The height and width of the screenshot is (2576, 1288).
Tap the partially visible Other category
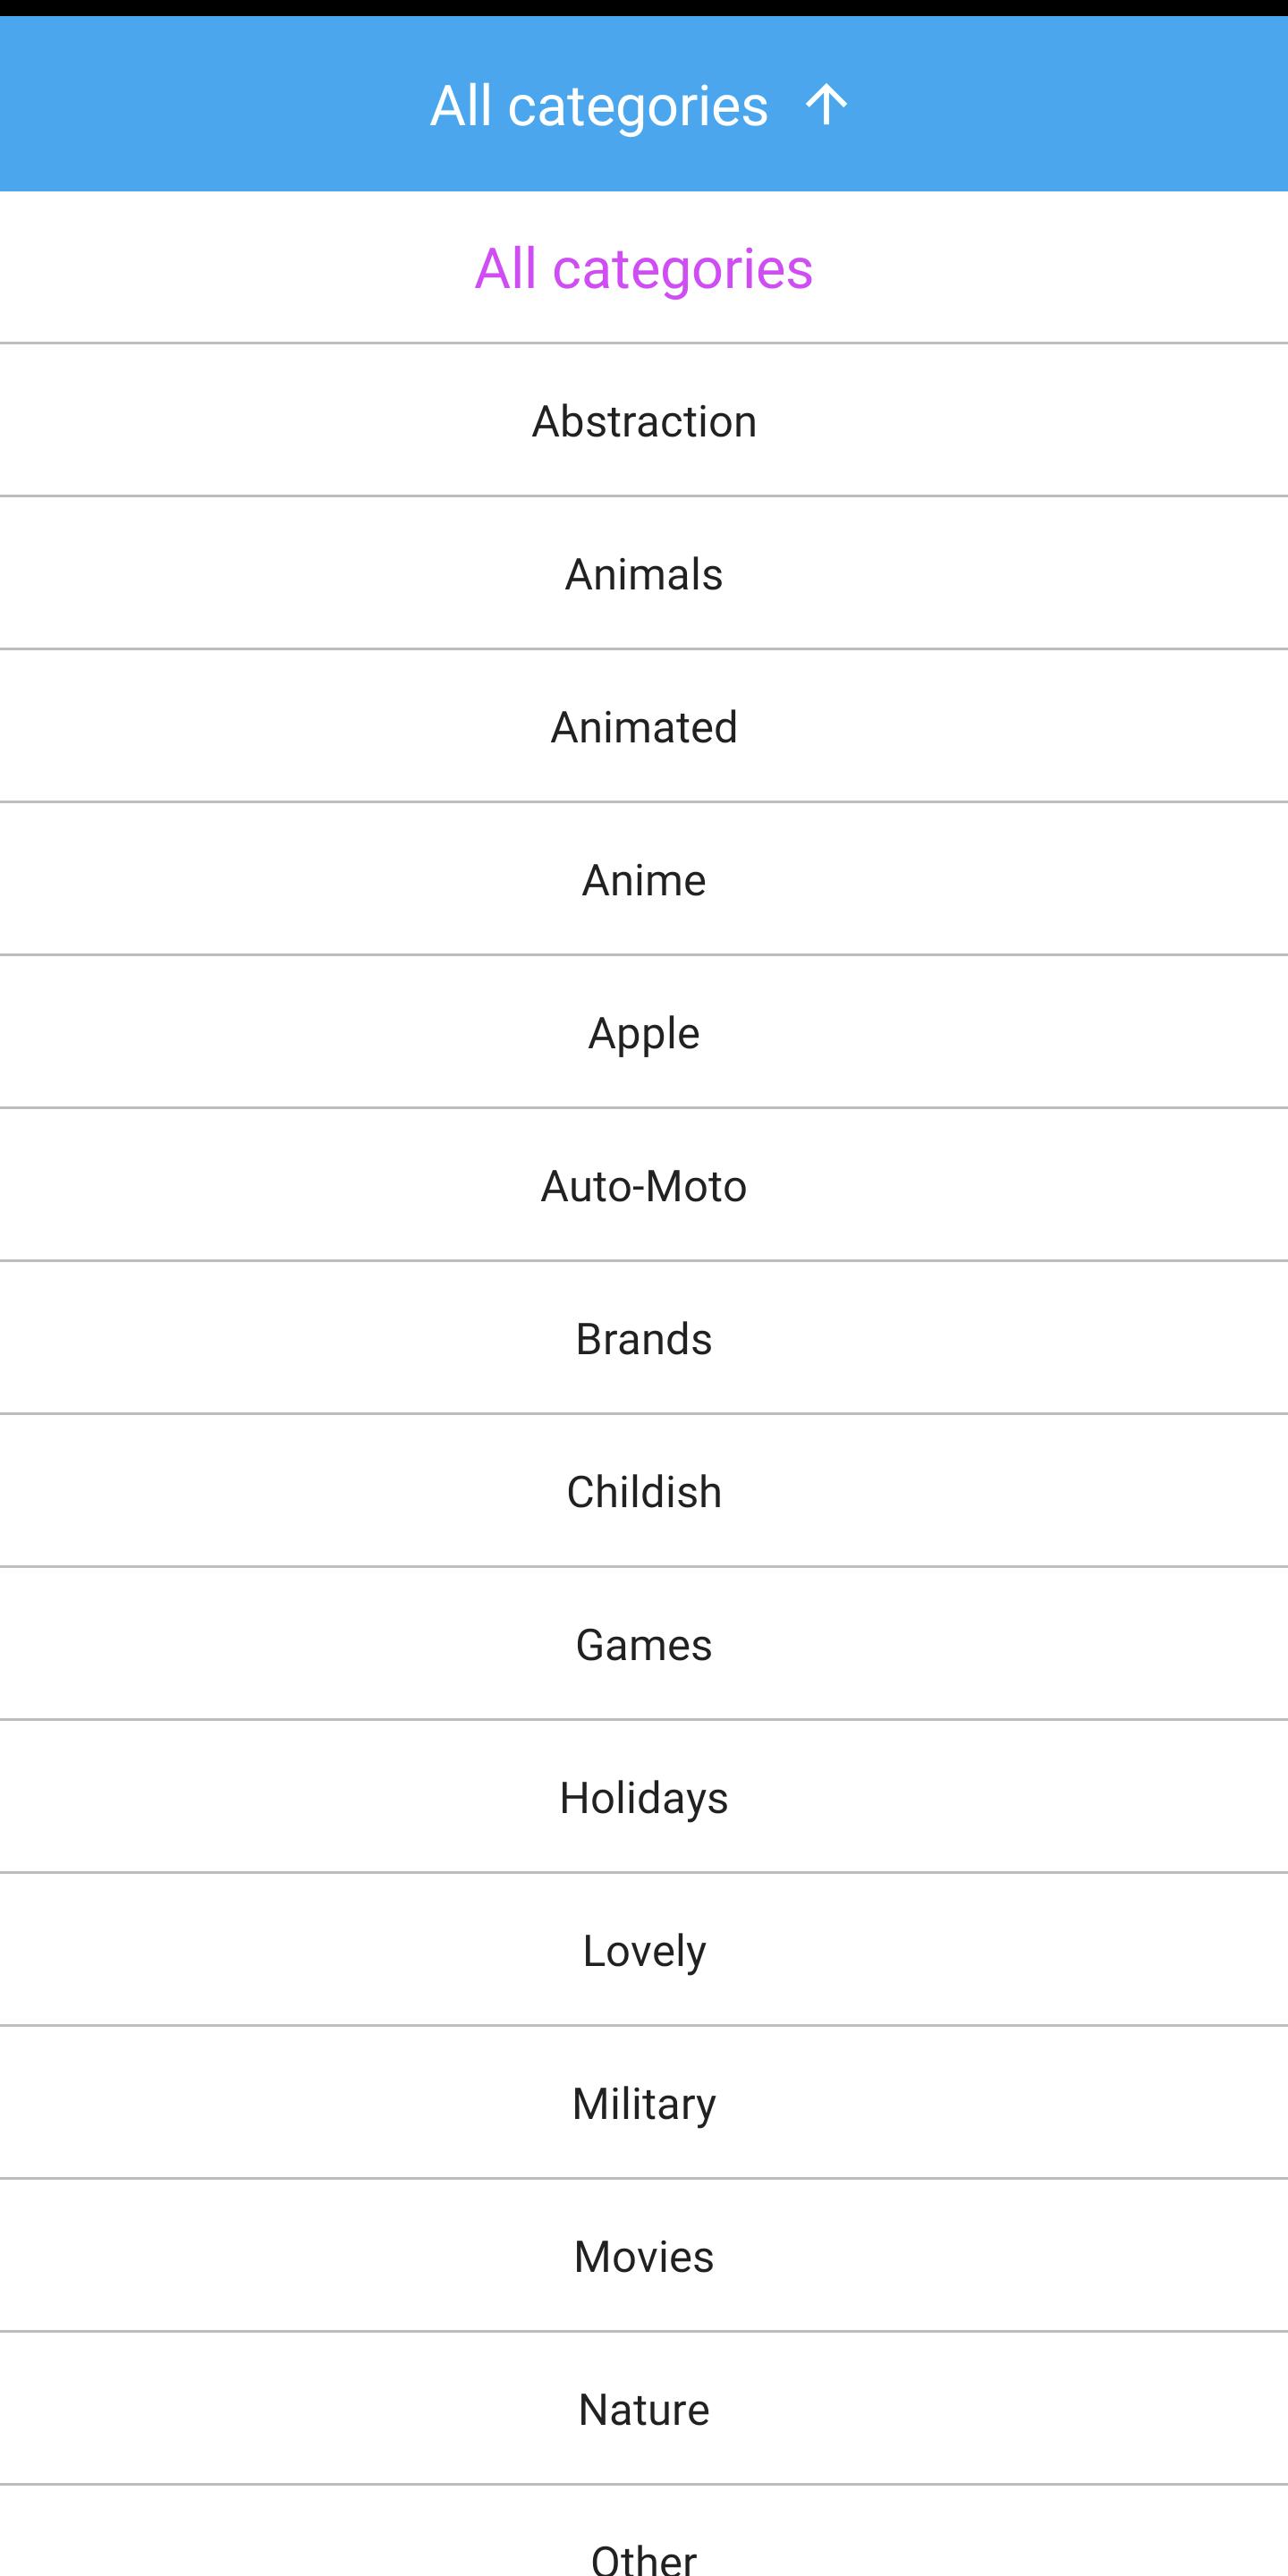pos(643,2554)
